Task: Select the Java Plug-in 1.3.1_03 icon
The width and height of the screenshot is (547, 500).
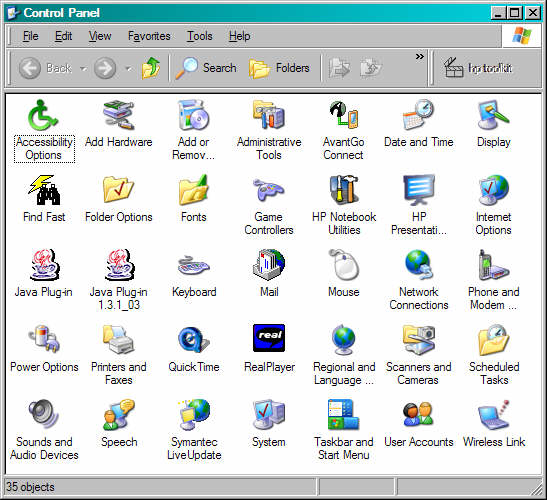Action: (x=119, y=265)
